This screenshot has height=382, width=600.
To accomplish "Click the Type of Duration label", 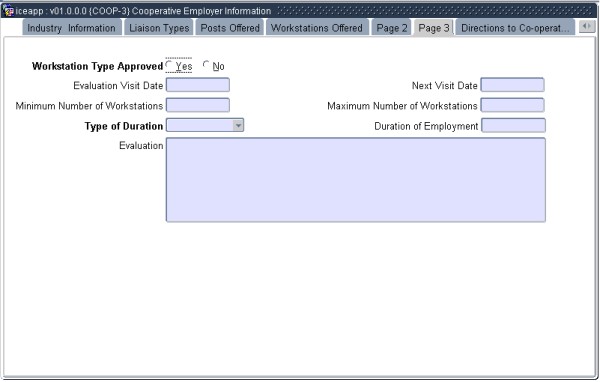I will pos(124,126).
